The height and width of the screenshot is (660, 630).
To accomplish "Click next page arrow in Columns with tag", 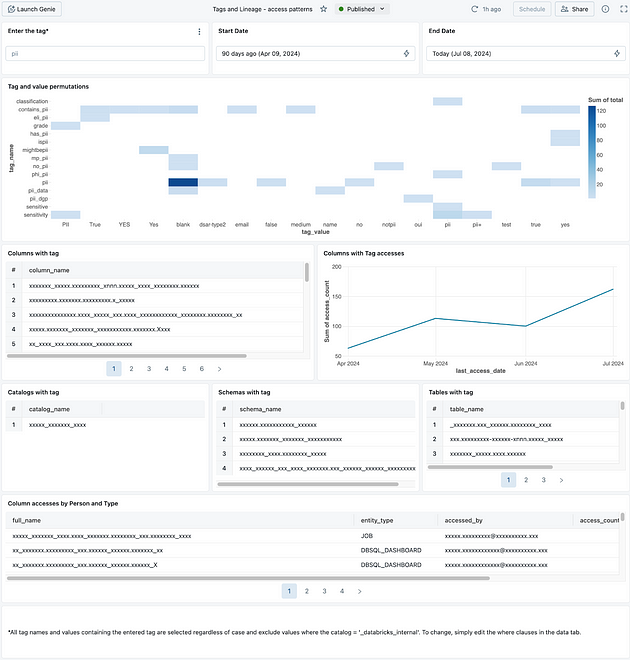I will 219,369.
